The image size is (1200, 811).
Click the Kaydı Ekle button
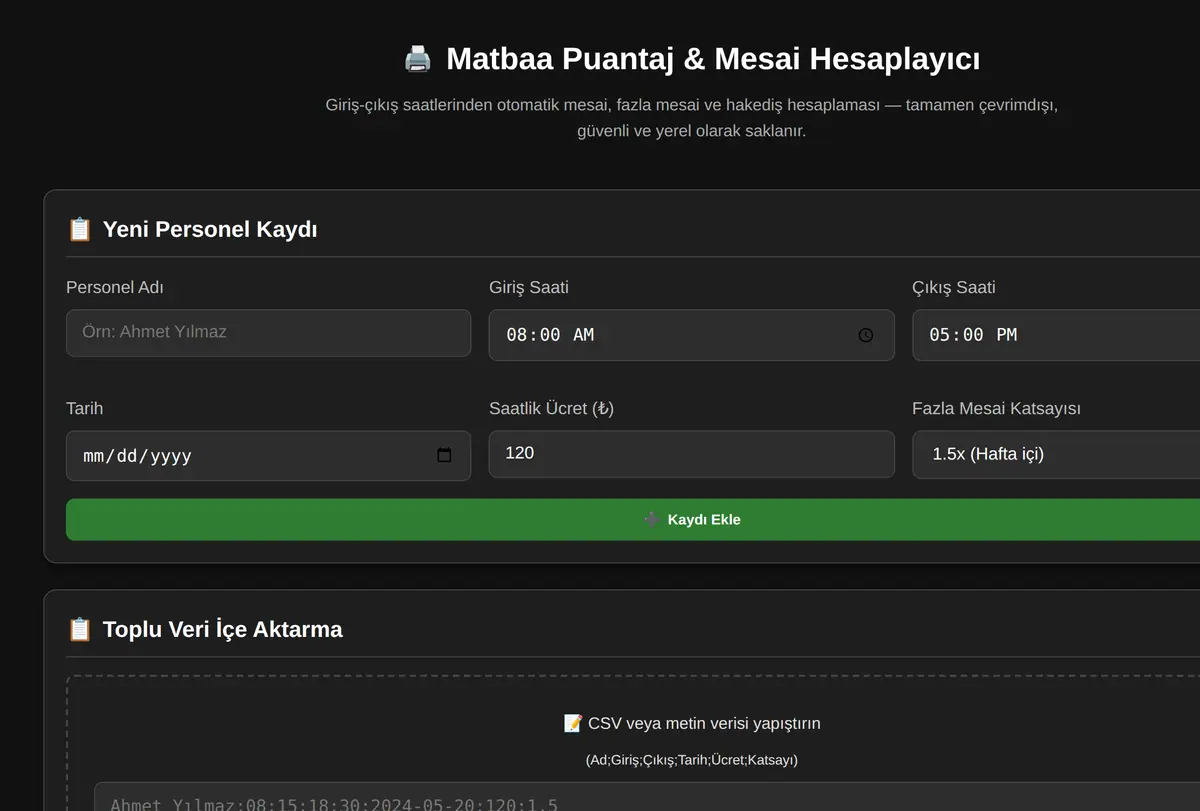633,520
